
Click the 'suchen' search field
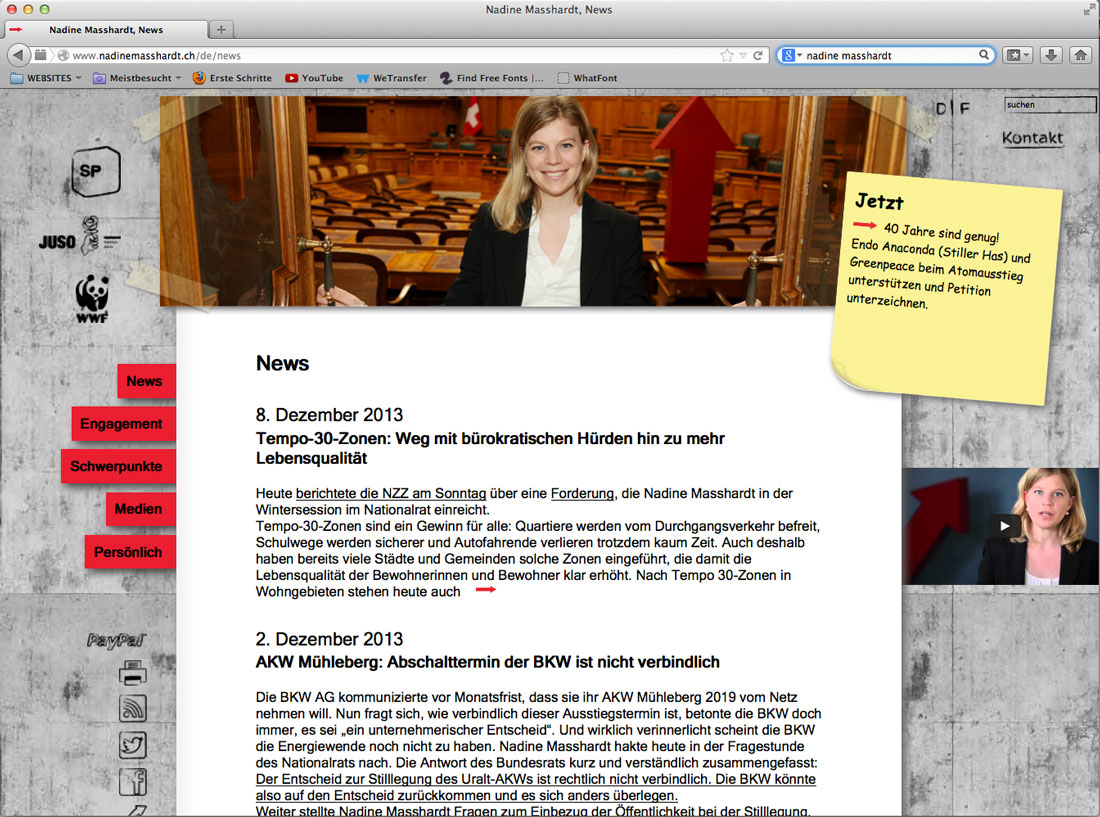coord(1049,105)
